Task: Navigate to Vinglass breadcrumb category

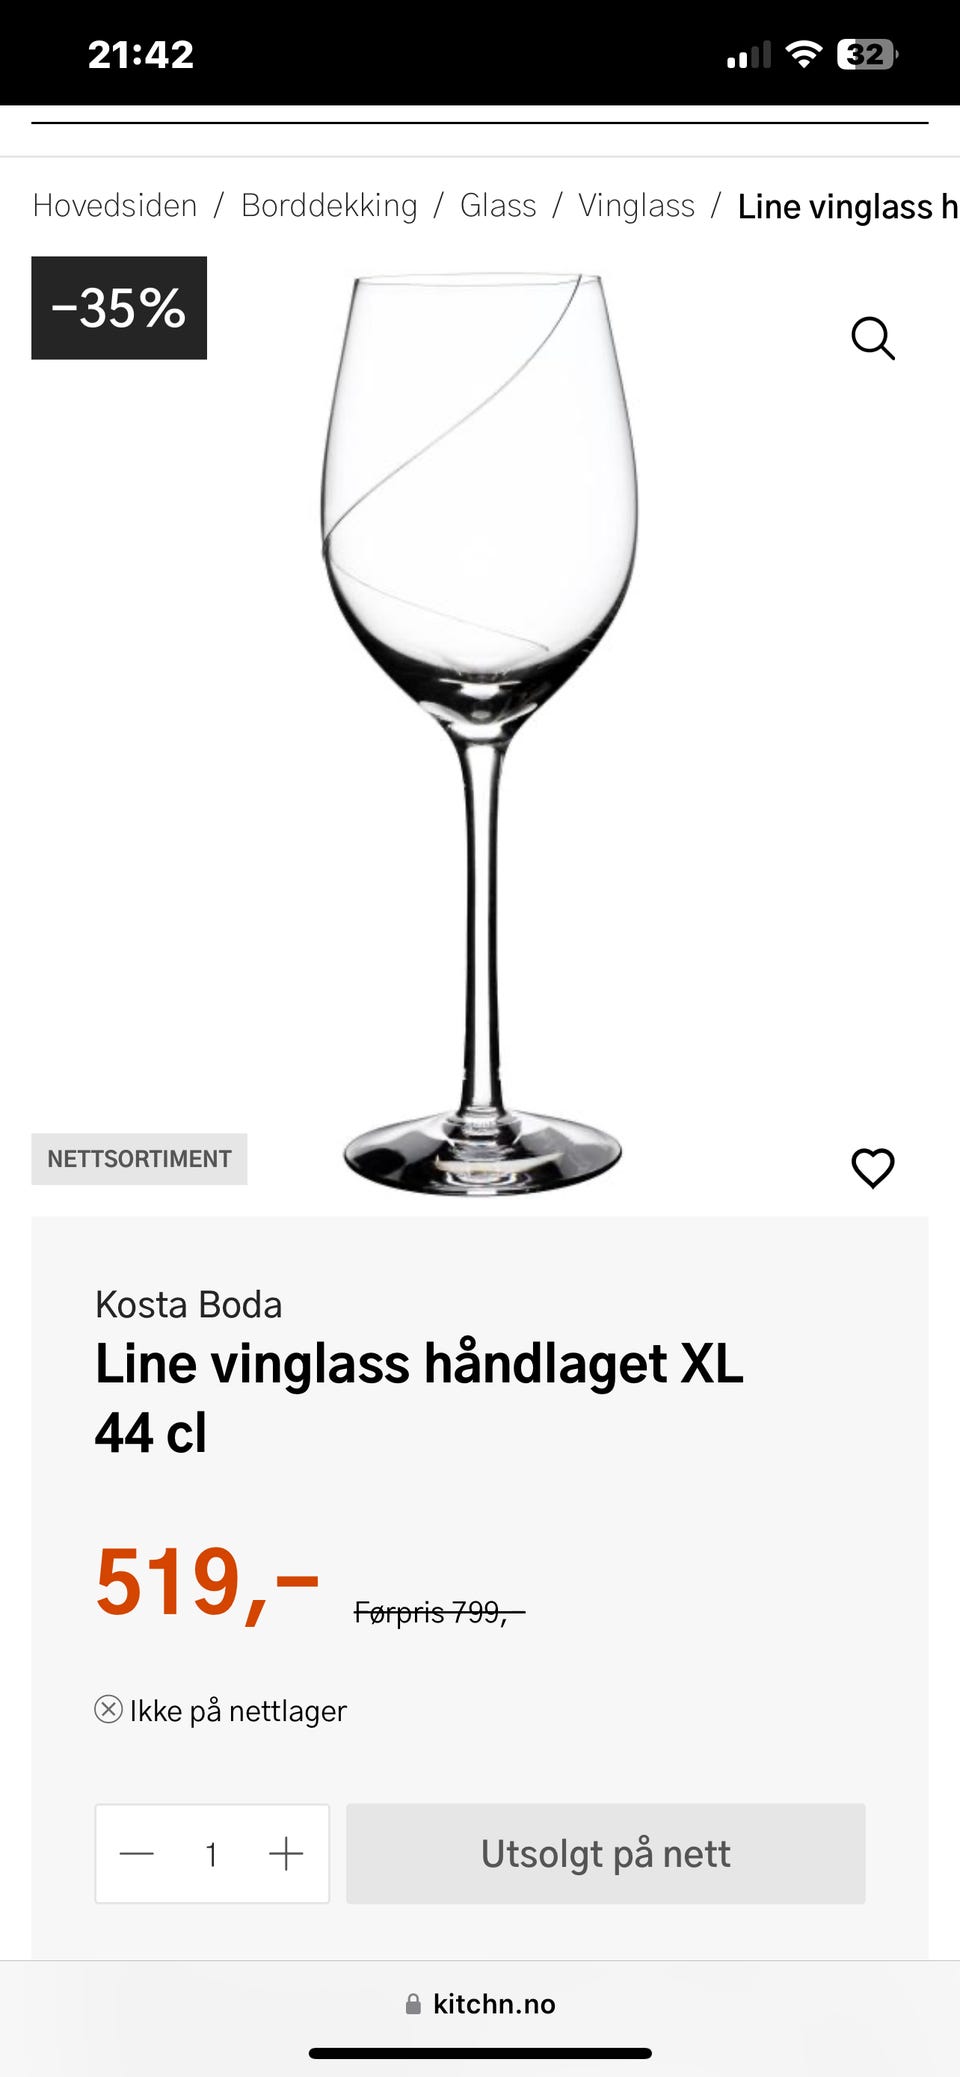Action: [x=636, y=206]
